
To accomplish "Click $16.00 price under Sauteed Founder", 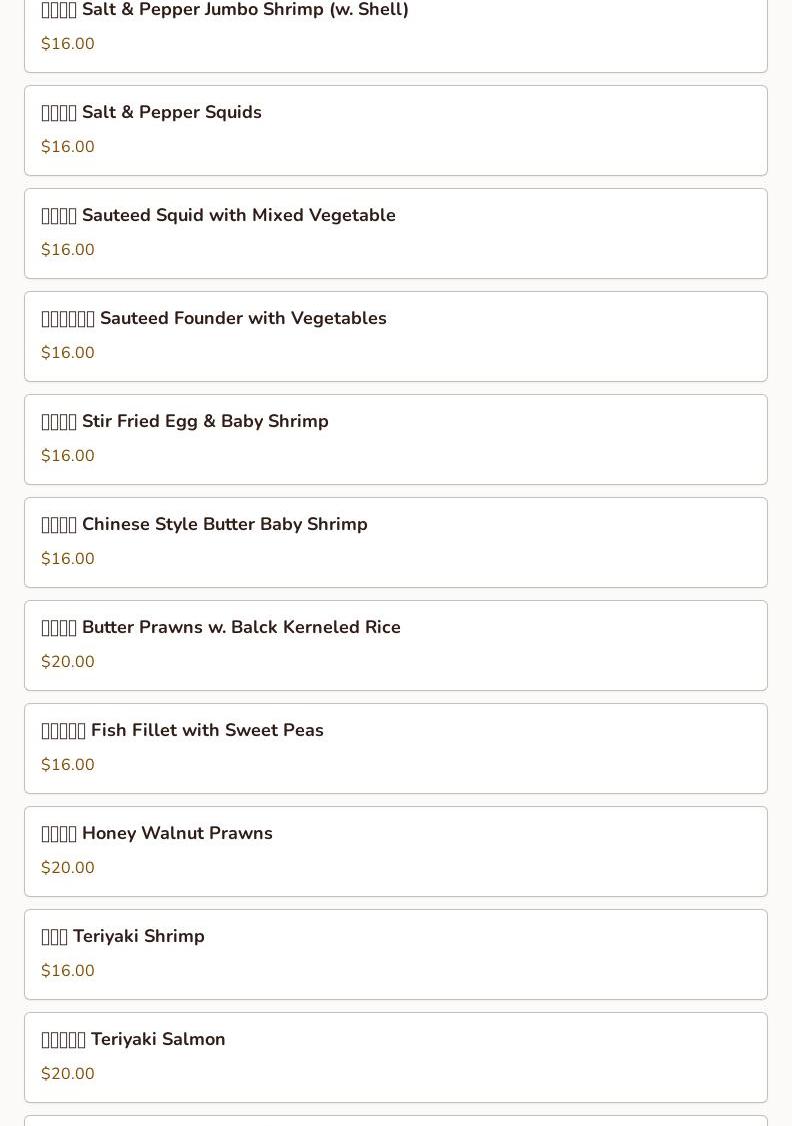I will coord(68,353).
